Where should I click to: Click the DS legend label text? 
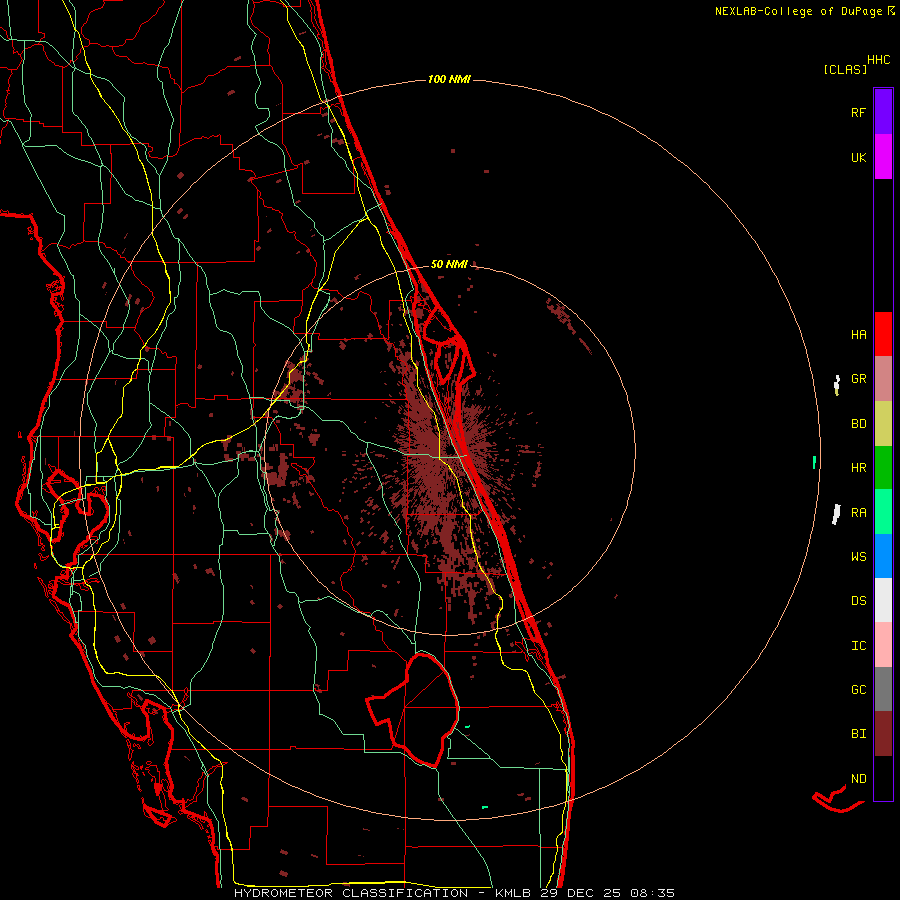(858, 601)
